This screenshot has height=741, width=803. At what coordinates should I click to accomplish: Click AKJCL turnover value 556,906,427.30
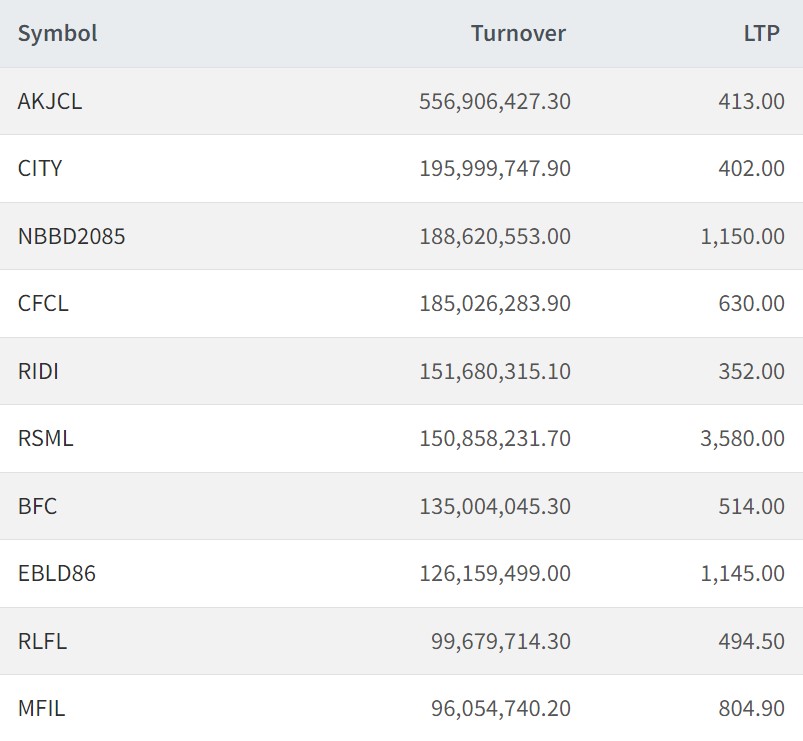pyautogui.click(x=495, y=101)
